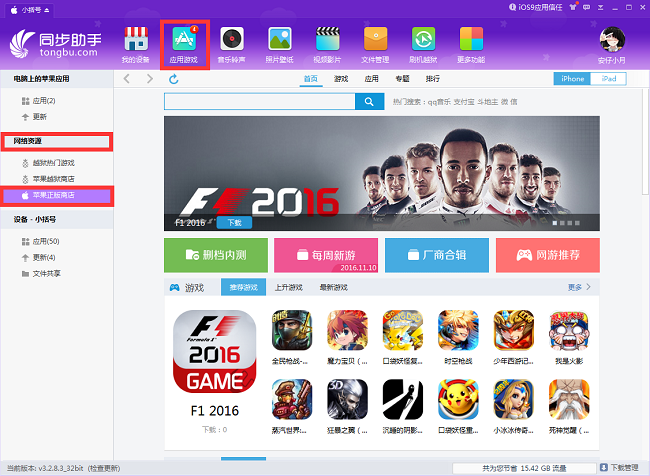Open iOS9应用信任 in title bar
Image resolution: width=650 pixels, height=476 pixels.
[x=536, y=7]
